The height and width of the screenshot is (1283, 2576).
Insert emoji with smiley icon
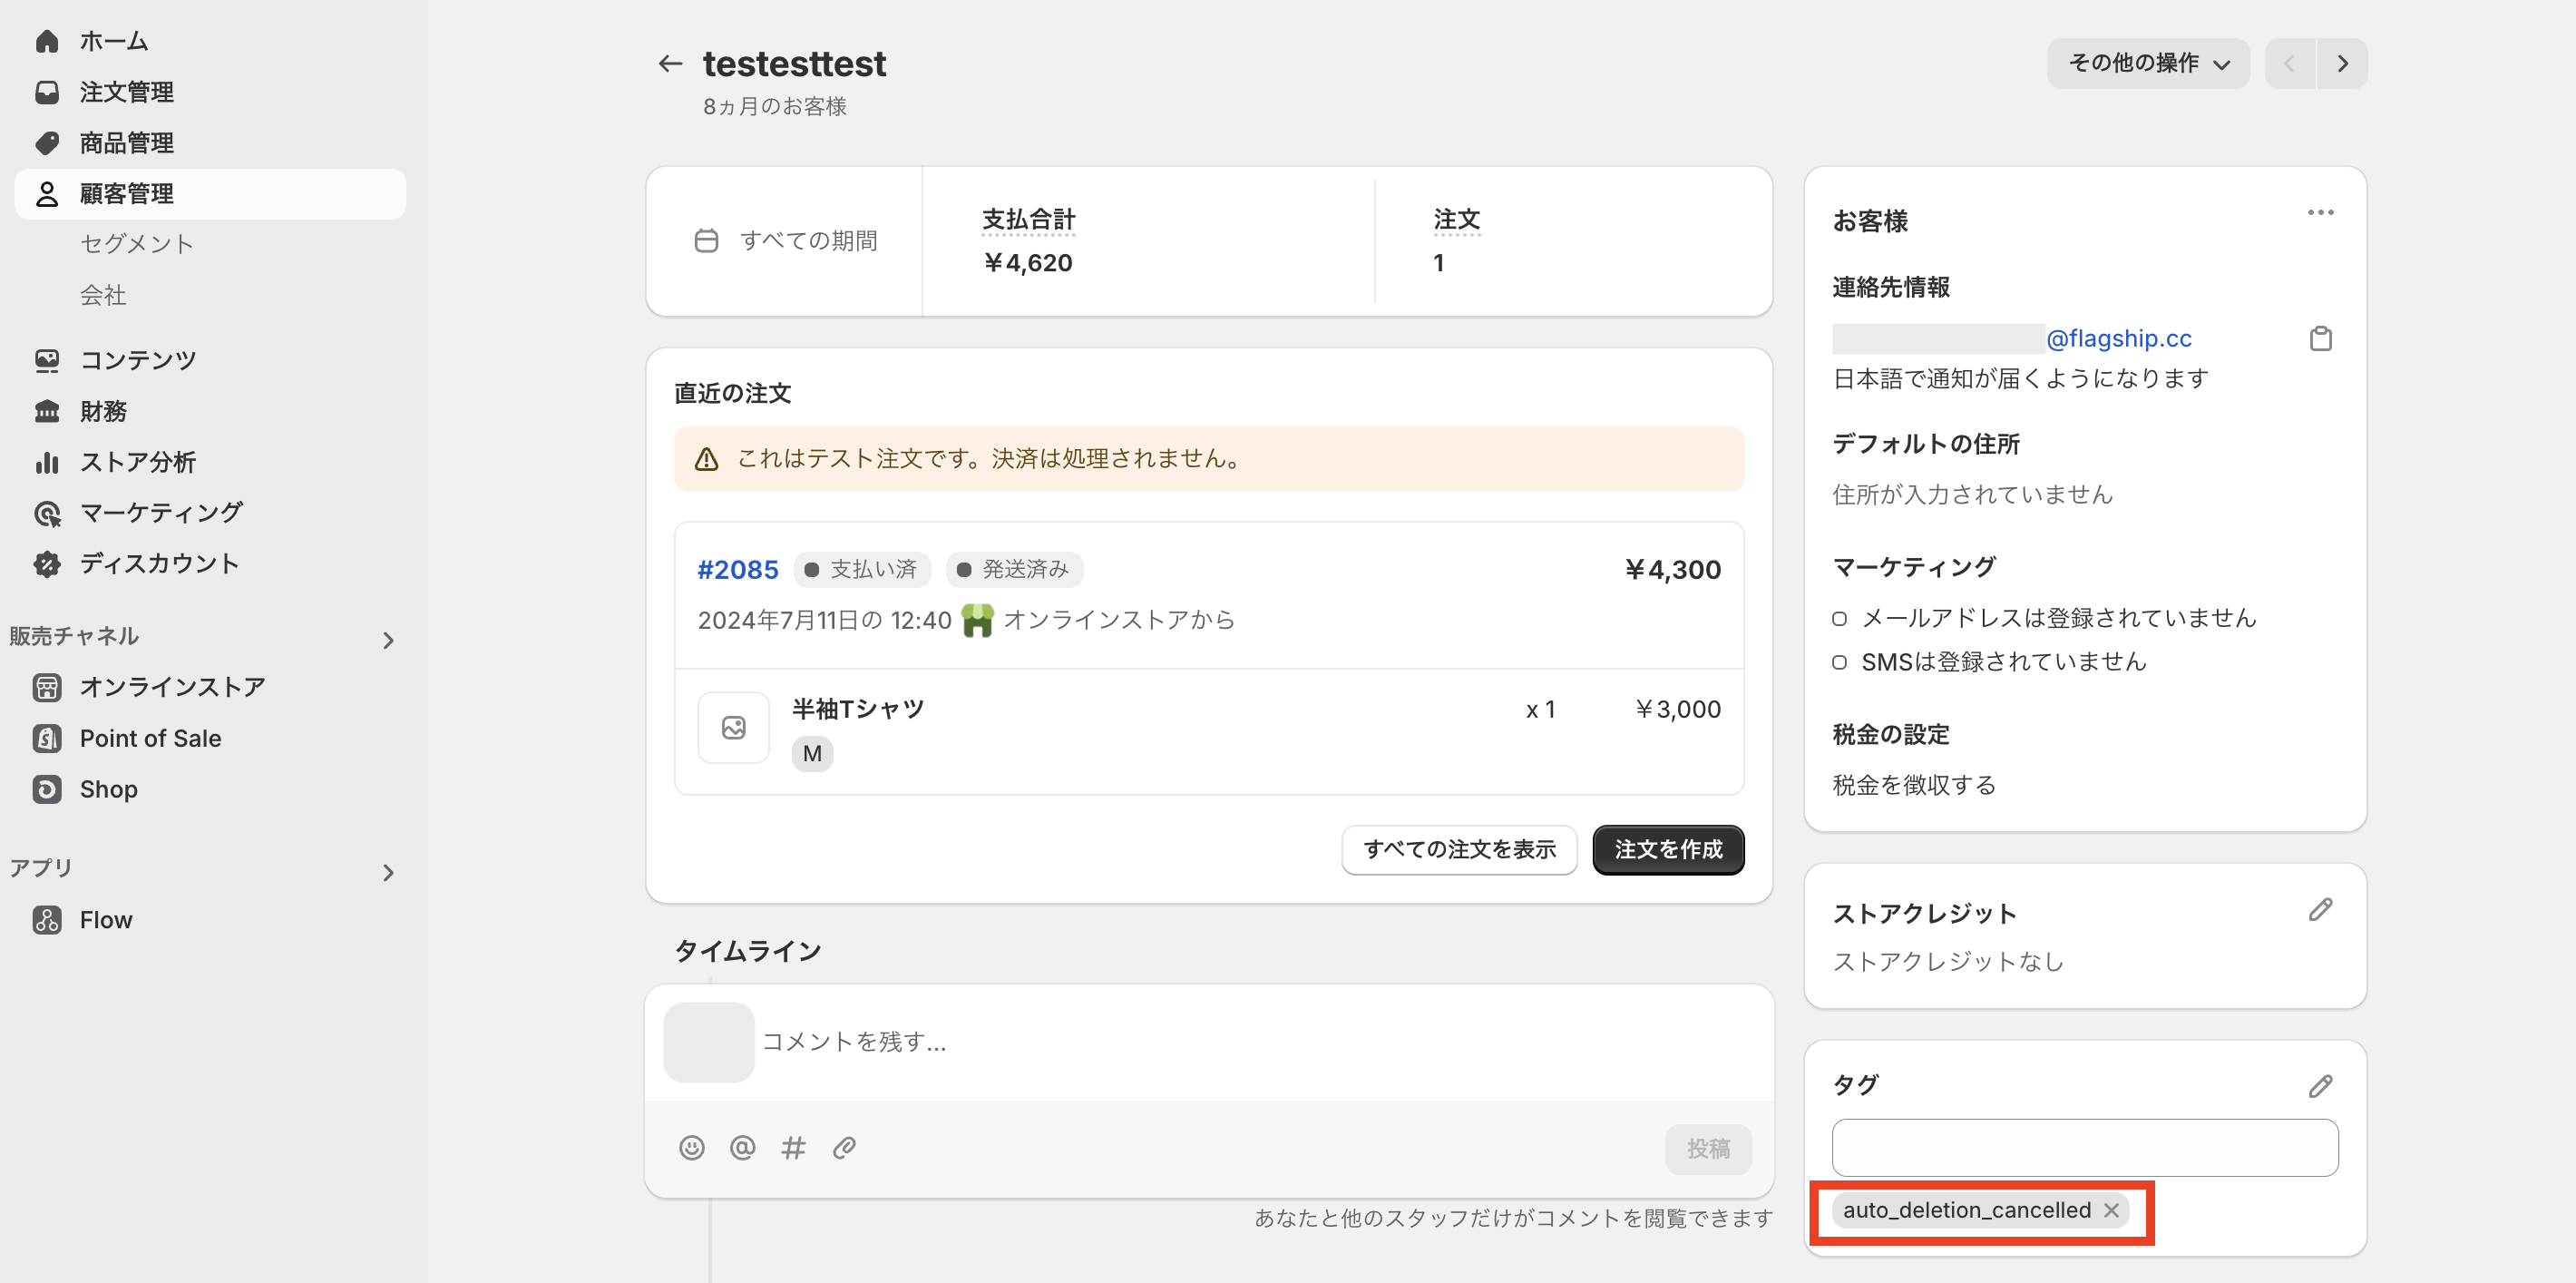(x=691, y=1148)
